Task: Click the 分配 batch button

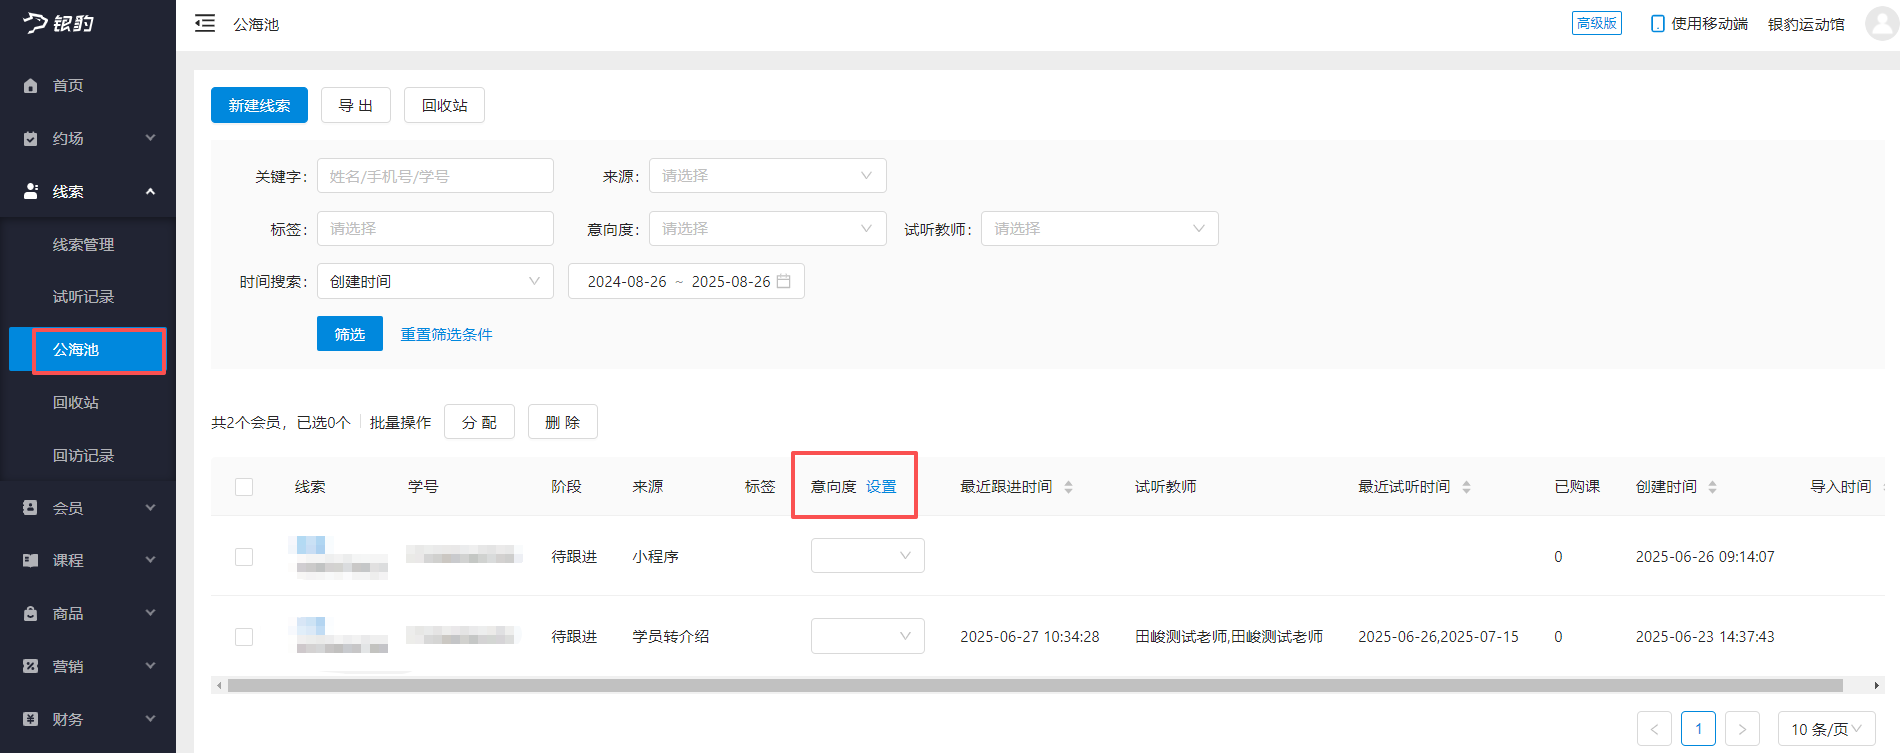Action: click(479, 422)
